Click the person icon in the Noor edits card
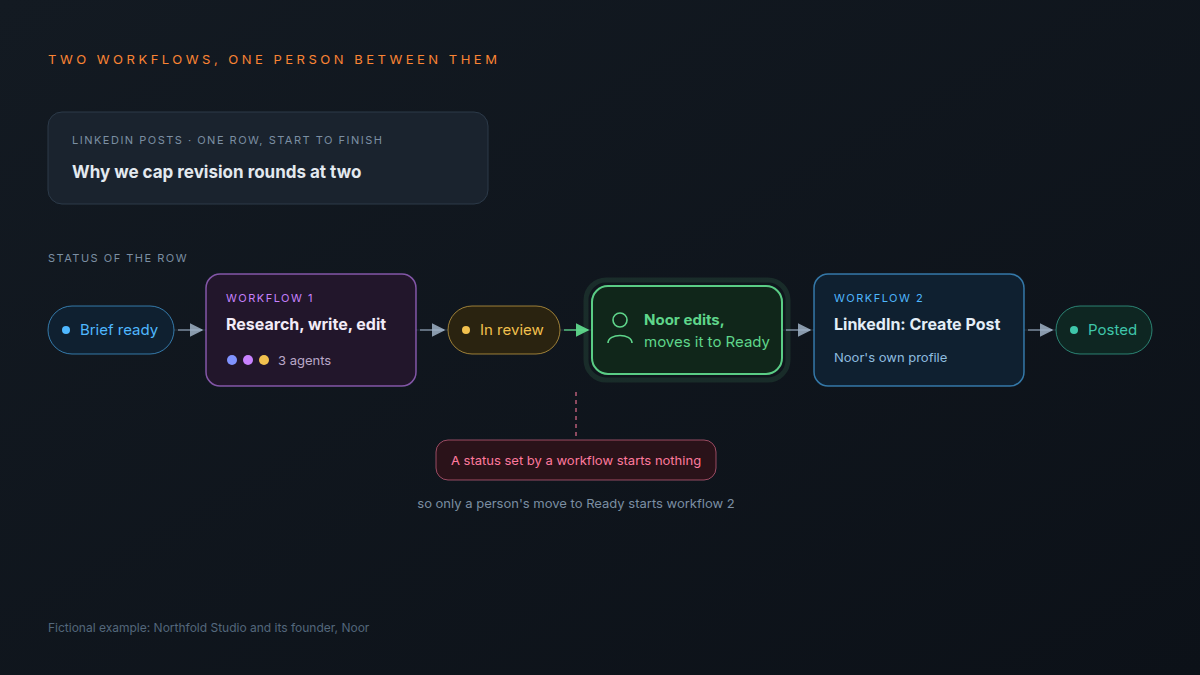 tap(620, 329)
